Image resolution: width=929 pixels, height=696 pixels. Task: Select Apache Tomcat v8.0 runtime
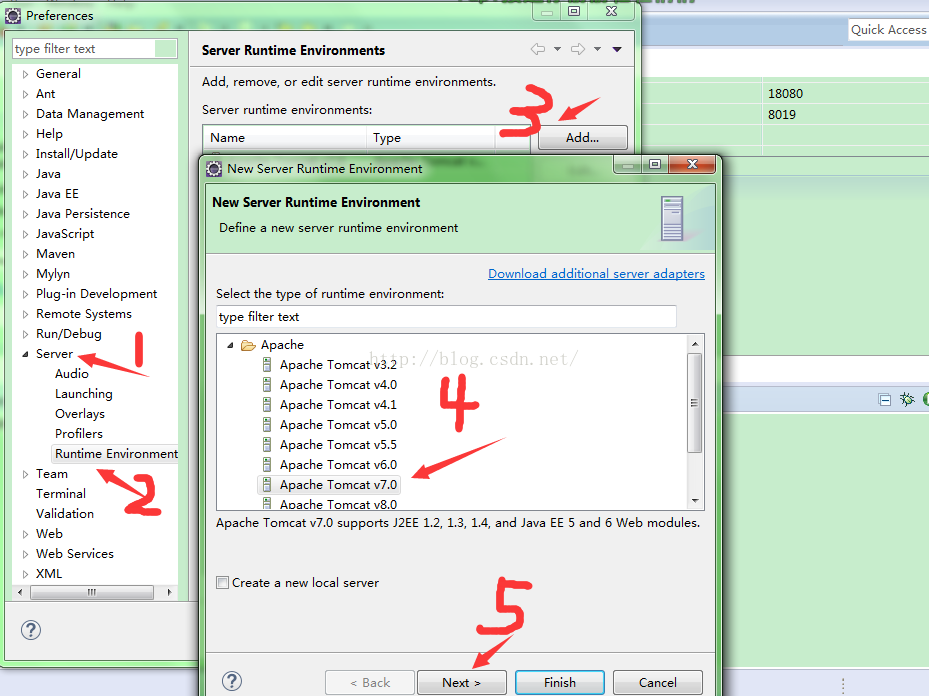coord(338,504)
